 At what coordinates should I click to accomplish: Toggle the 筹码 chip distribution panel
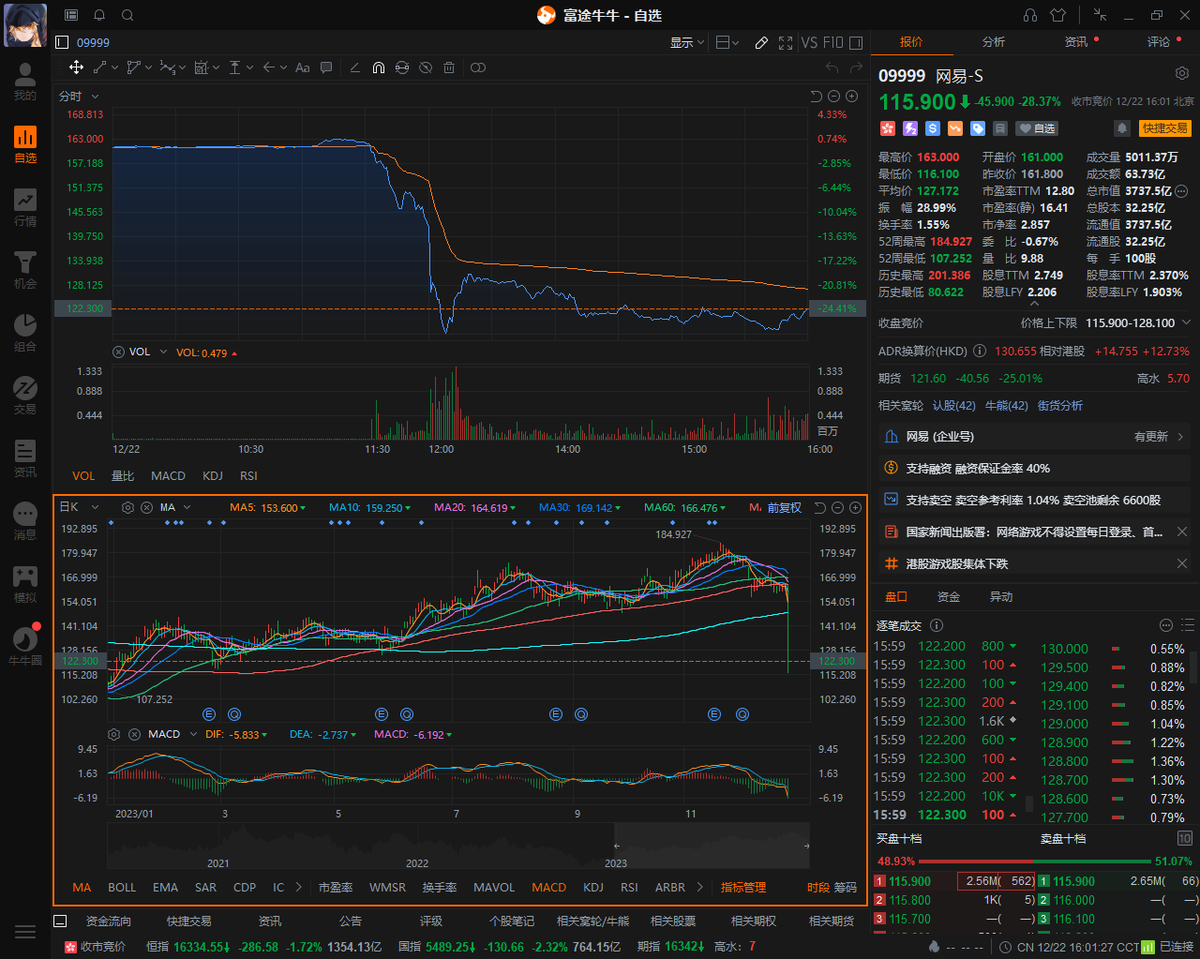pyautogui.click(x=845, y=887)
